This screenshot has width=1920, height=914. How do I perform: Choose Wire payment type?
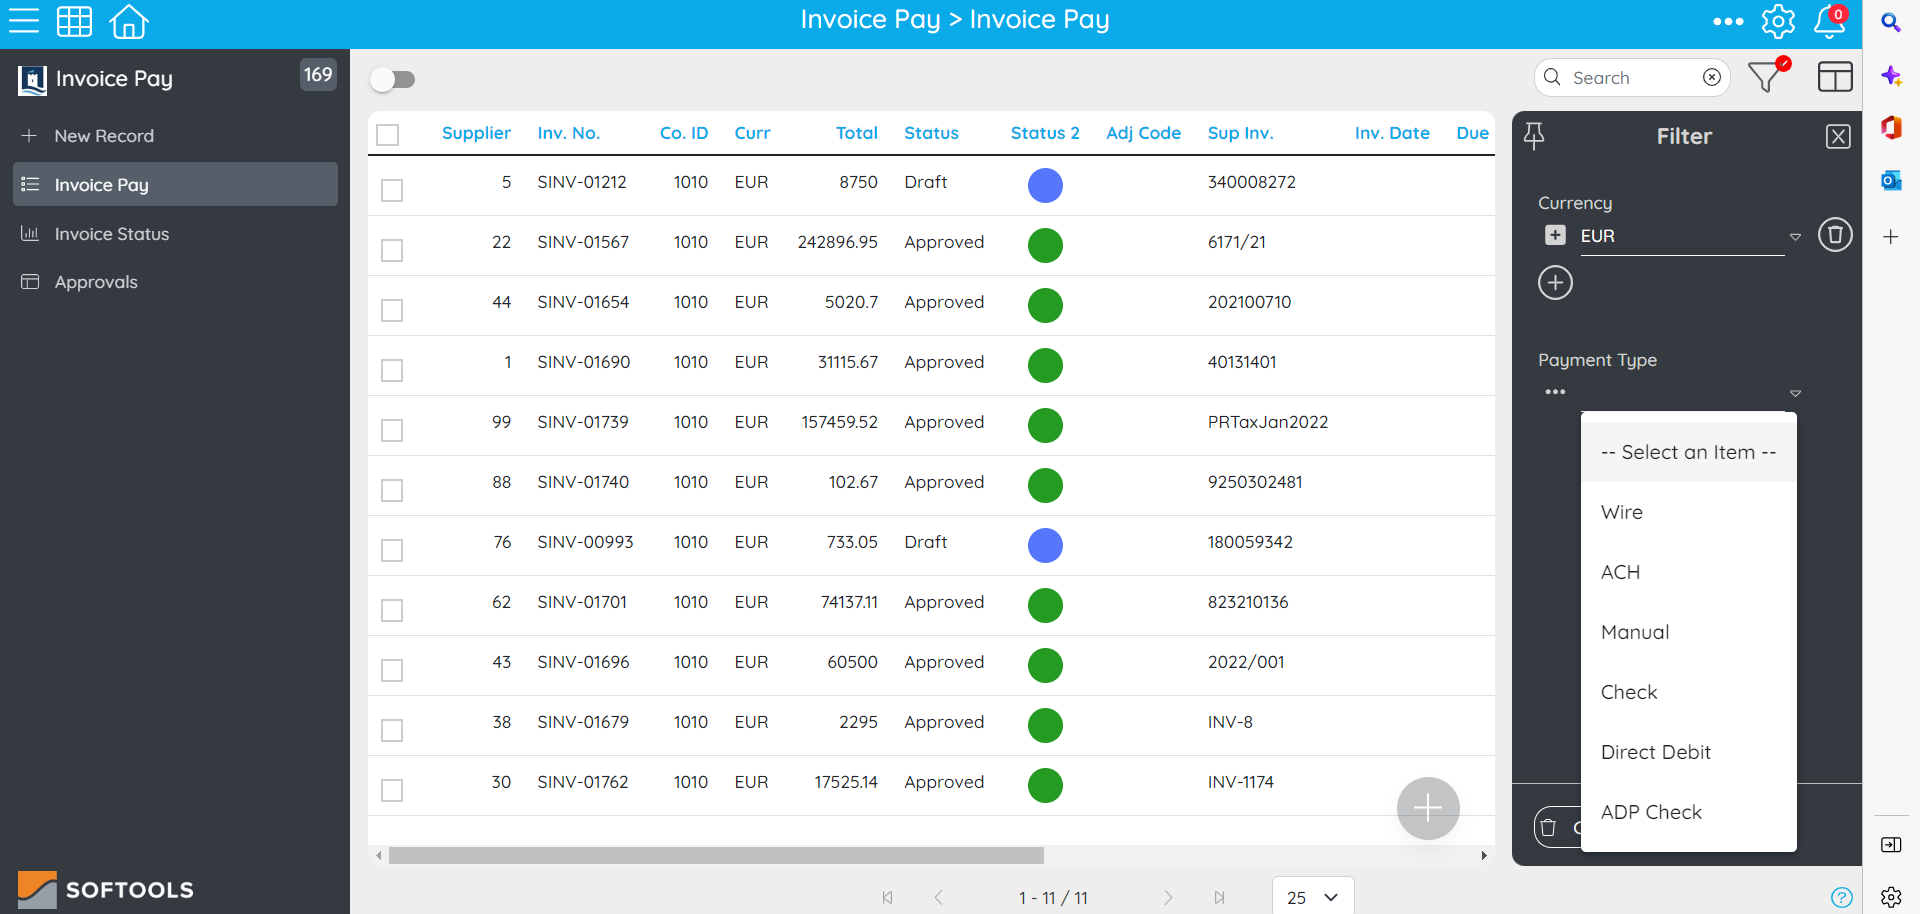pos(1689,512)
